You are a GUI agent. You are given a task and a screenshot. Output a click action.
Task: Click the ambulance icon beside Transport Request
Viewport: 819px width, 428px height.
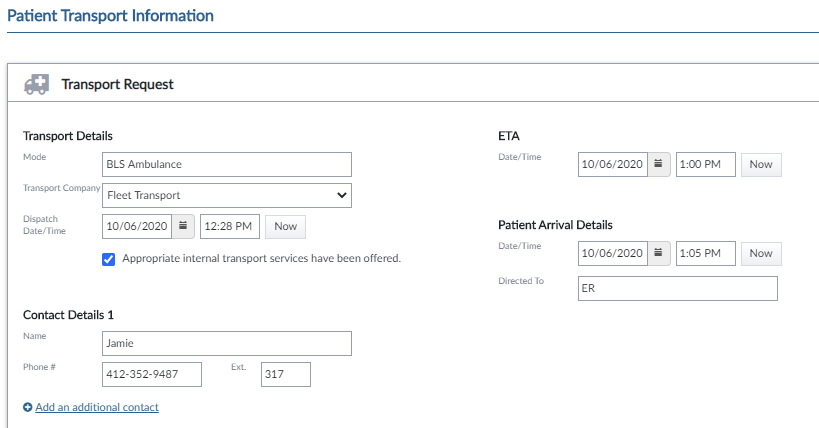37,84
